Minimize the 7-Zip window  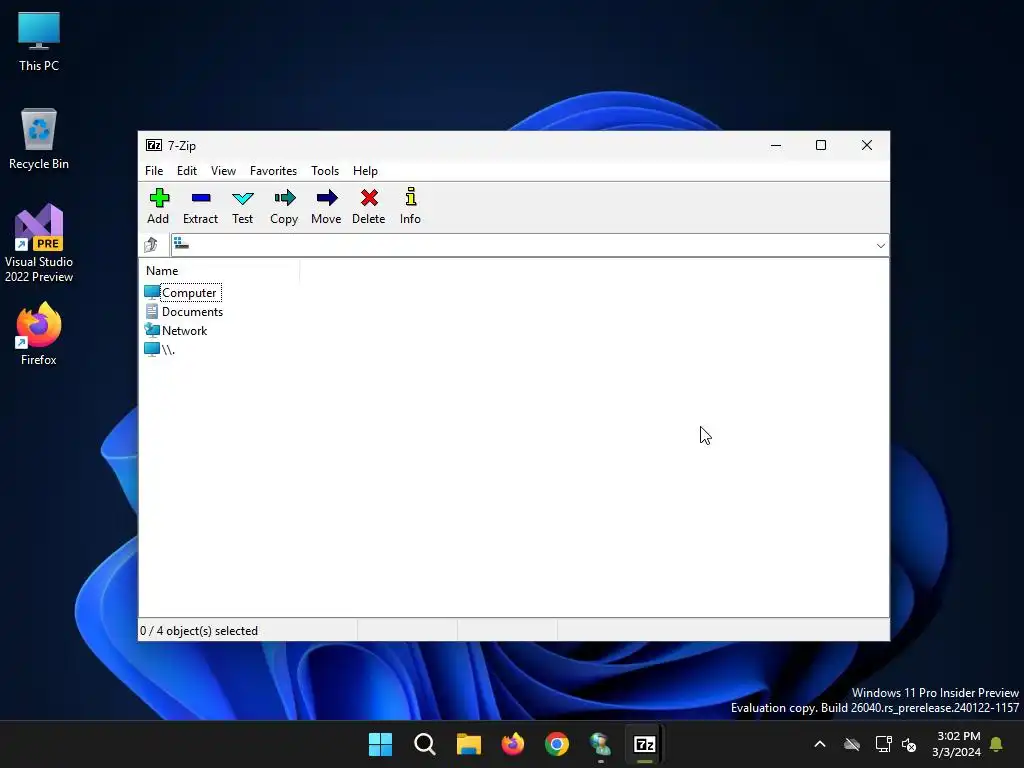pos(776,145)
